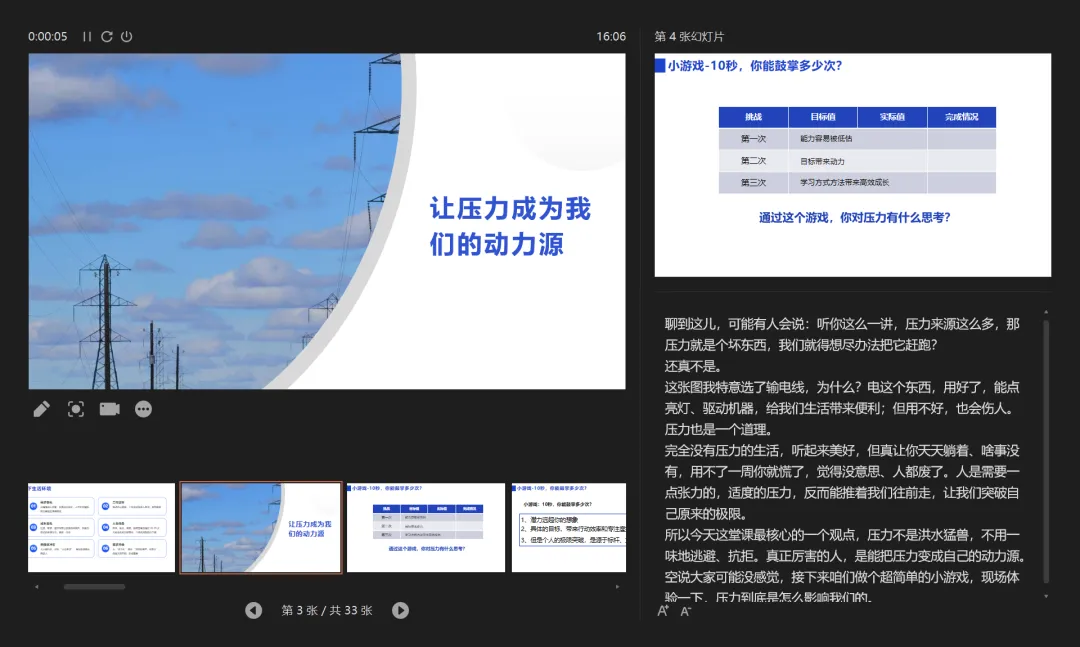Reset the elapsed timer
The height and width of the screenshot is (647, 1080).
tap(107, 37)
